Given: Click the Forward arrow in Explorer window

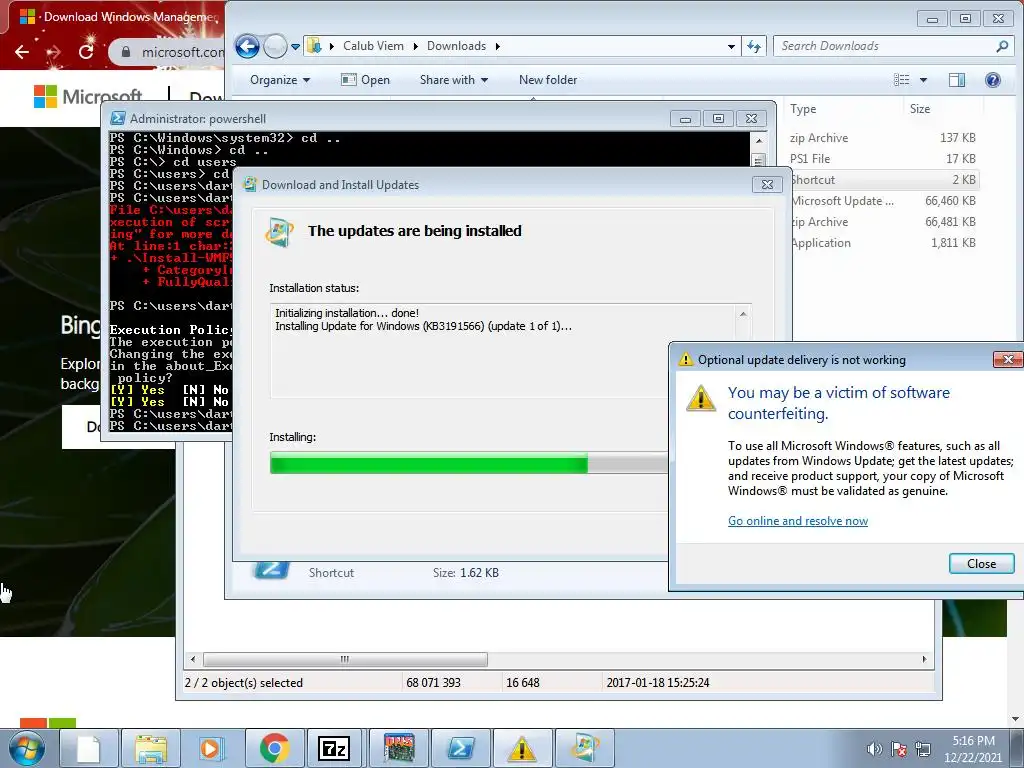Looking at the screenshot, I should [276, 46].
